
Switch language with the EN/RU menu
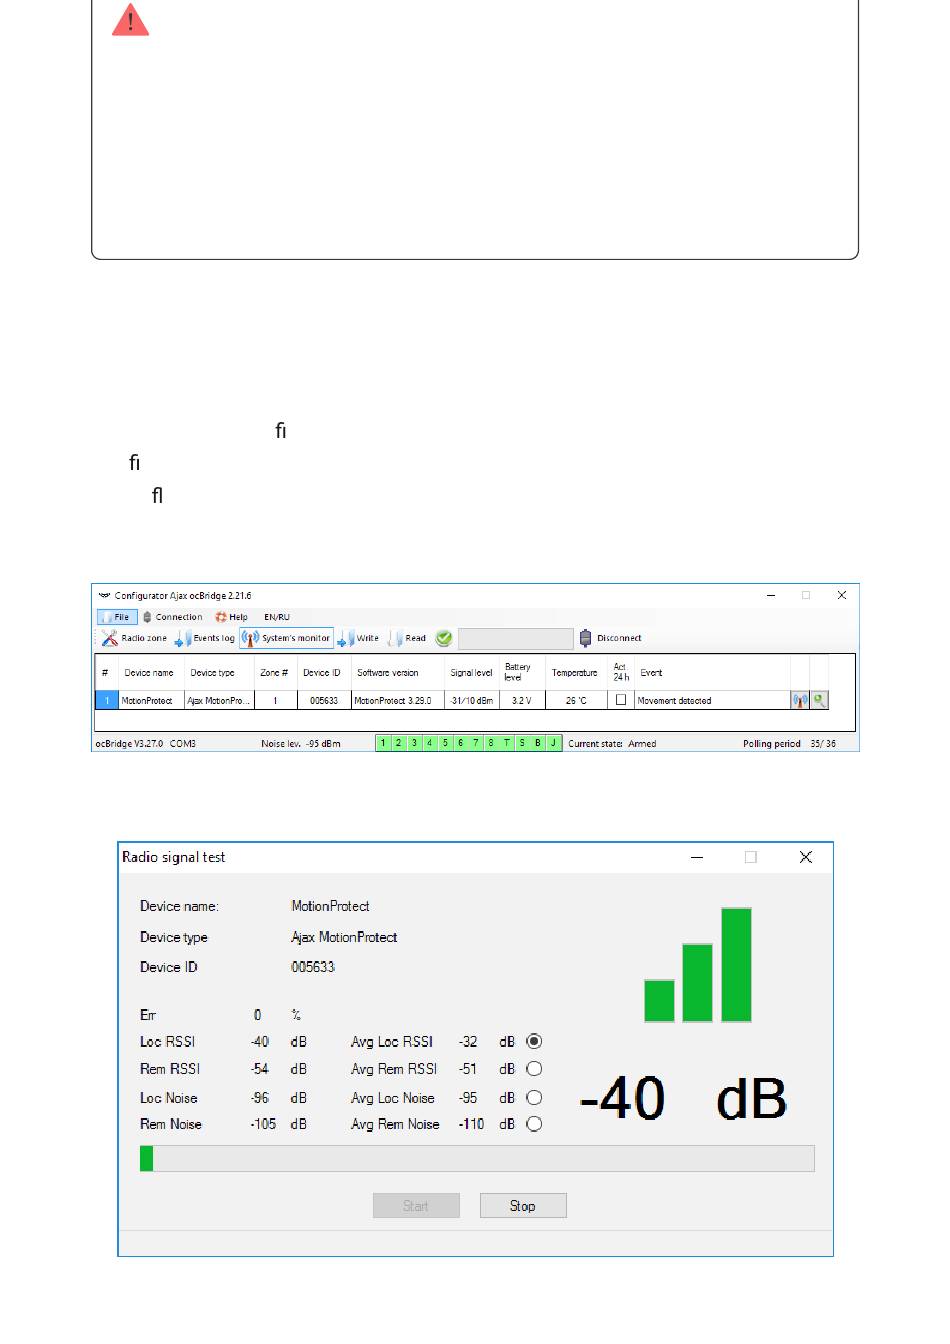(x=277, y=617)
